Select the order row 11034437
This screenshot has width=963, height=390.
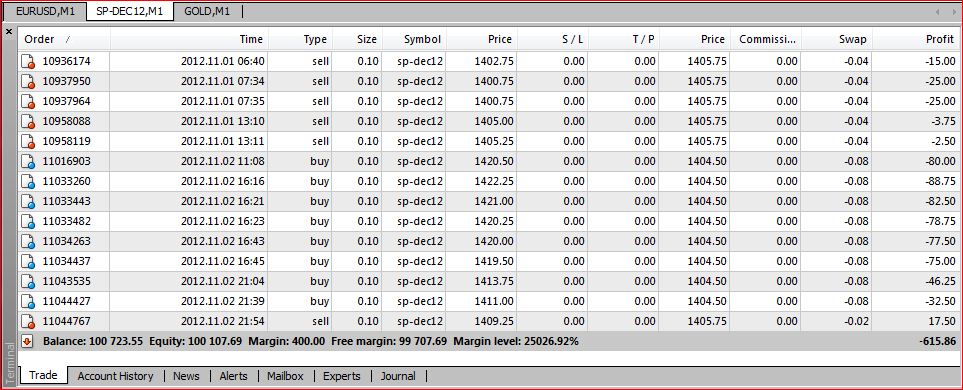pos(489,261)
